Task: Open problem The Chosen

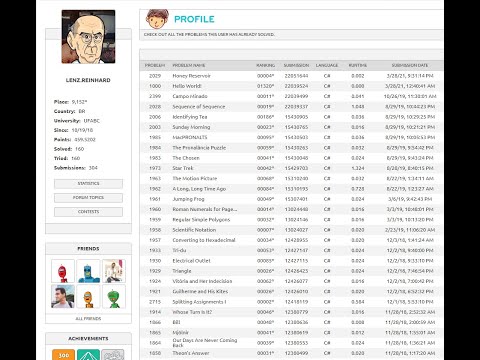Action: point(186,158)
